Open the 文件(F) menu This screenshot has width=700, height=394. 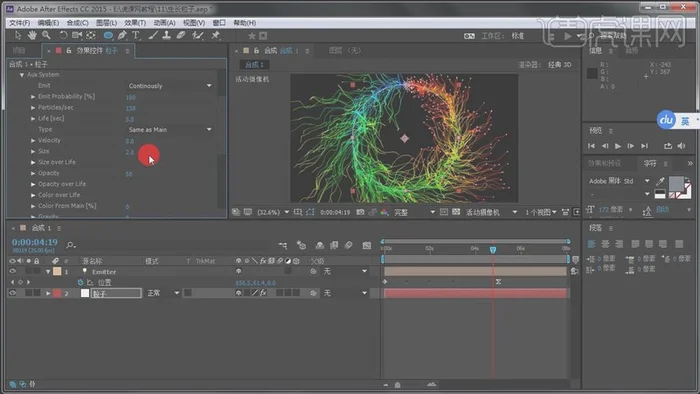(19, 23)
